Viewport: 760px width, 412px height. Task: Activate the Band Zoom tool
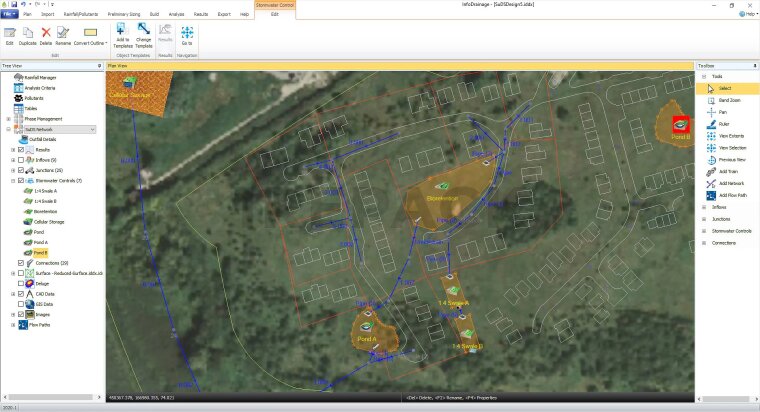[728, 100]
